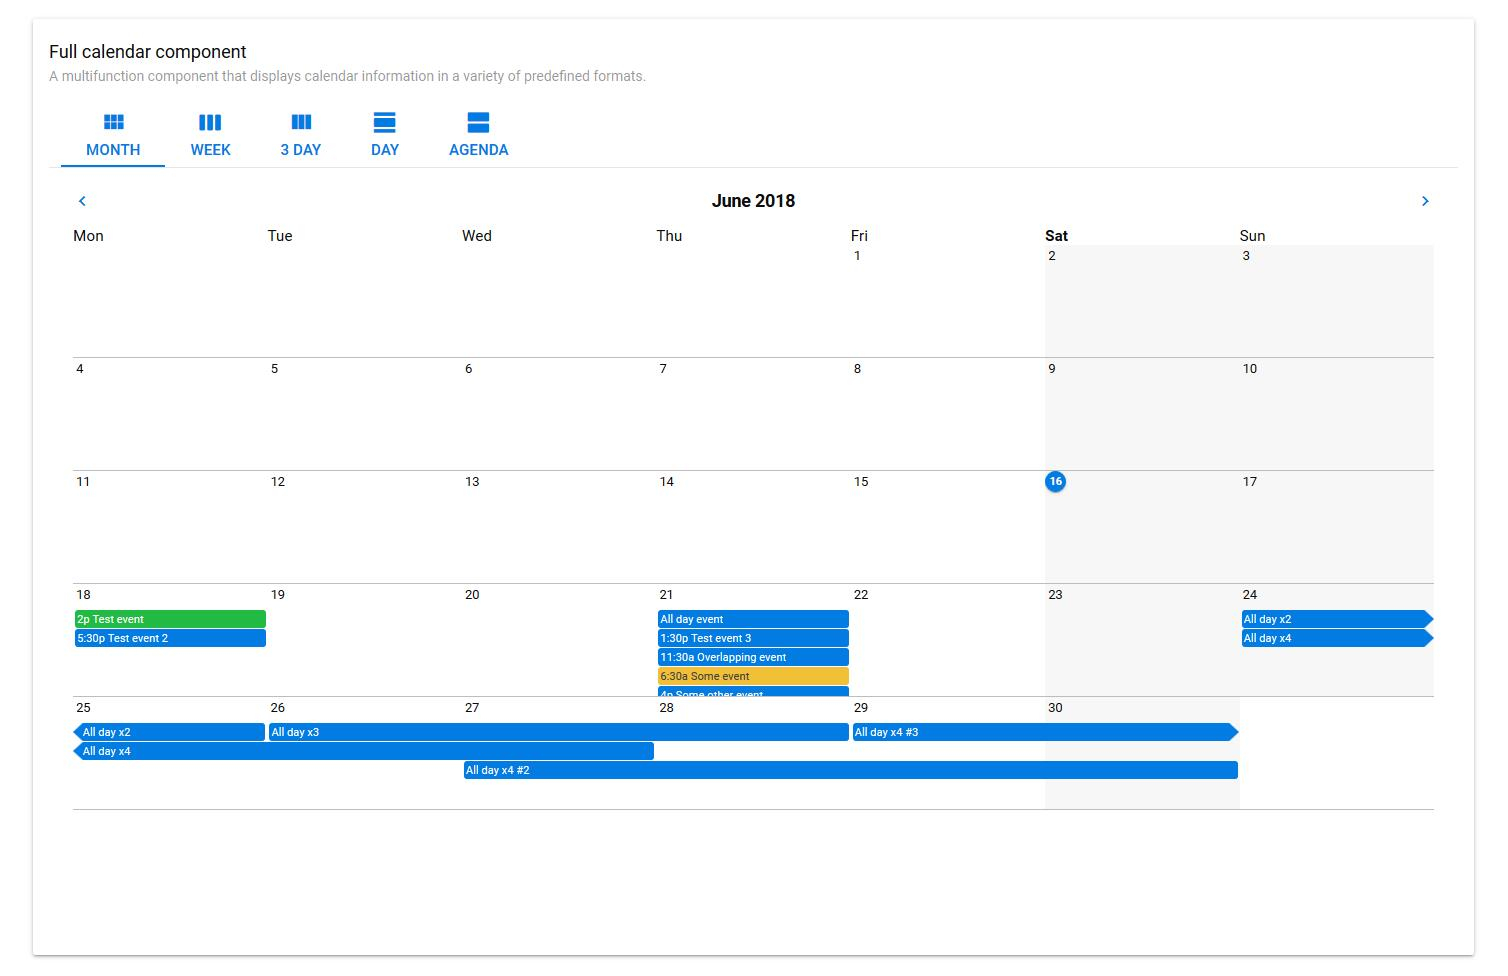Image resolution: width=1508 pixels, height=976 pixels.
Task: Switch to the MONTH view tab
Action: [x=113, y=136]
